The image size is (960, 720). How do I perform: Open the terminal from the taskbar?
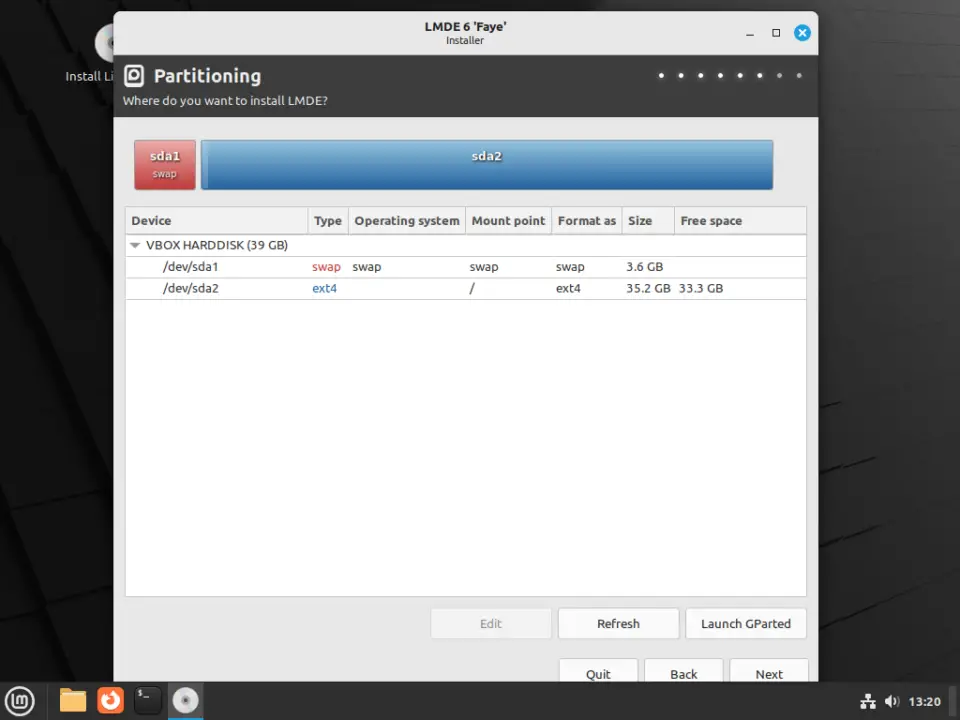pos(147,700)
